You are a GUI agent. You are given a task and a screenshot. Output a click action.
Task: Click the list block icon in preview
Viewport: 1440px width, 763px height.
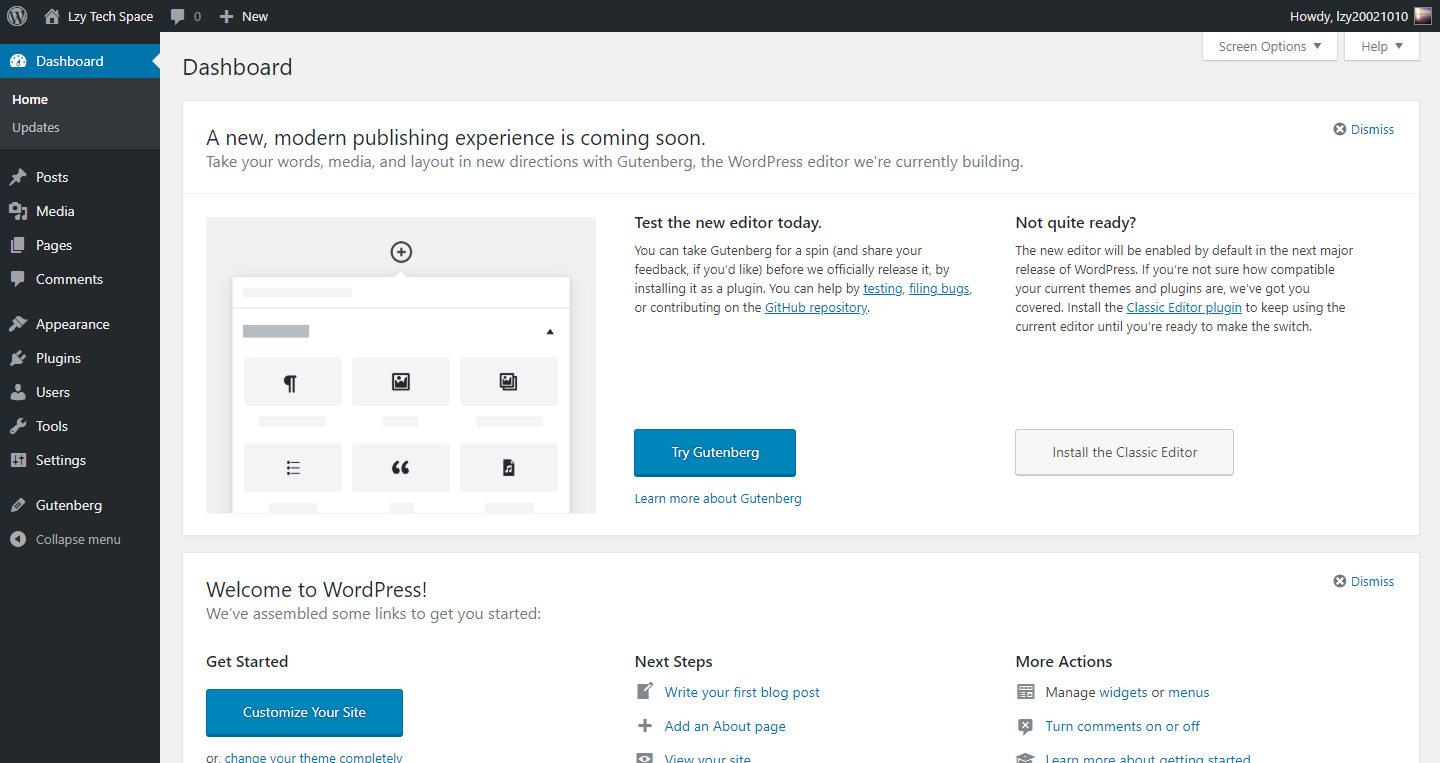[x=293, y=467]
